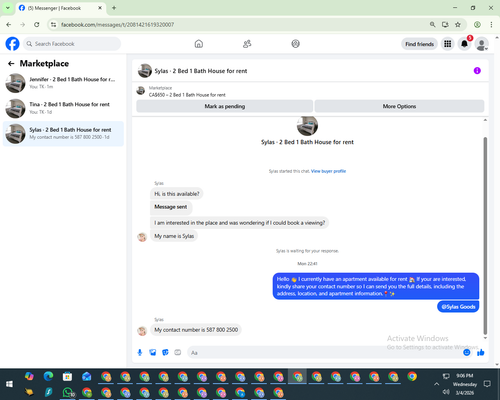Click the Find friends button

pos(419,44)
